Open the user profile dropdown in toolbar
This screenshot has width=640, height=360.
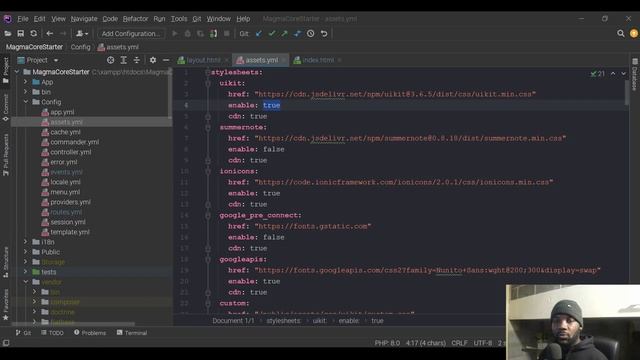tap(82, 33)
